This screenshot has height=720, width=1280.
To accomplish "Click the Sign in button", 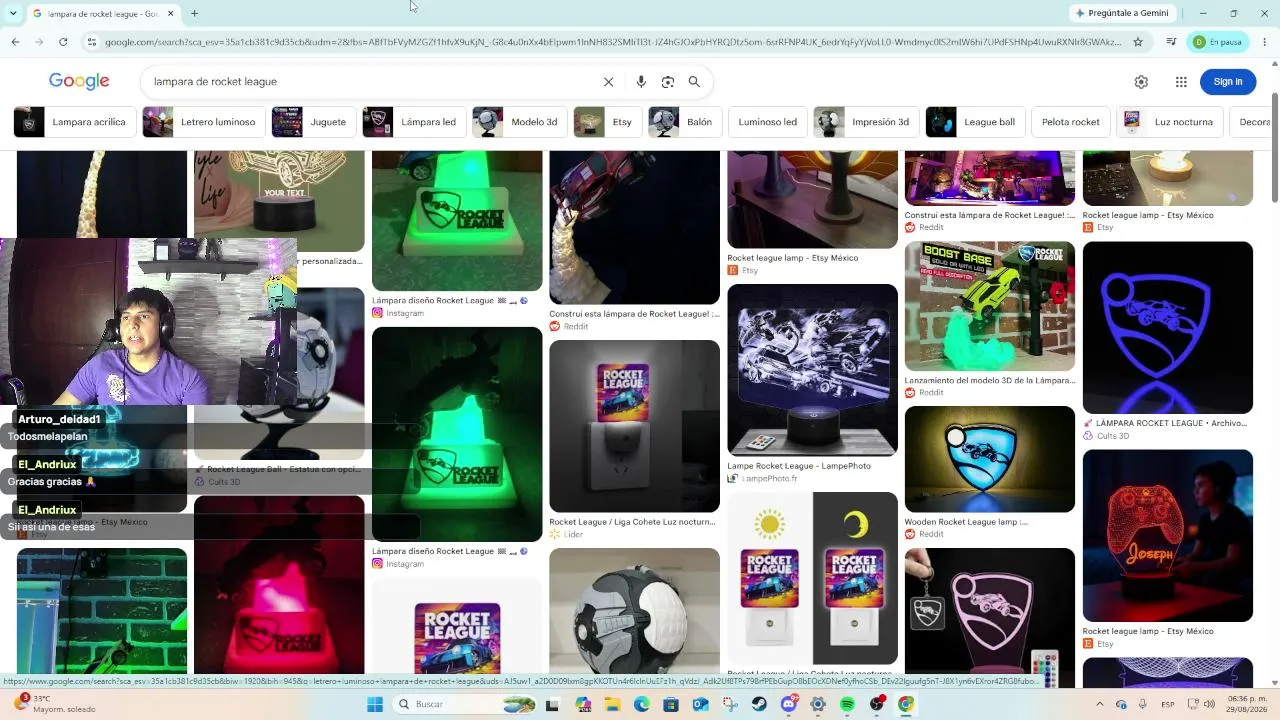I will pos(1228,82).
